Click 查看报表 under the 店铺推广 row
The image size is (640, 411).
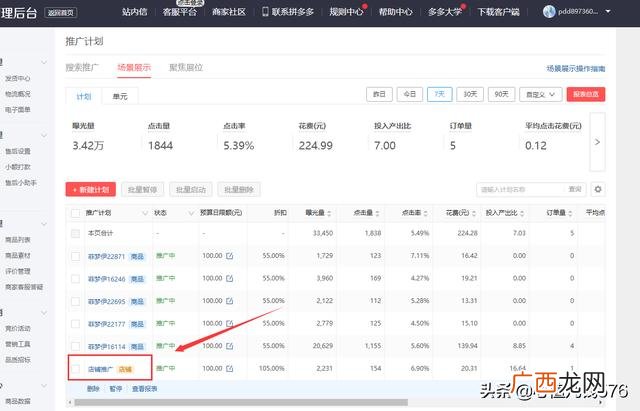click(x=144, y=389)
